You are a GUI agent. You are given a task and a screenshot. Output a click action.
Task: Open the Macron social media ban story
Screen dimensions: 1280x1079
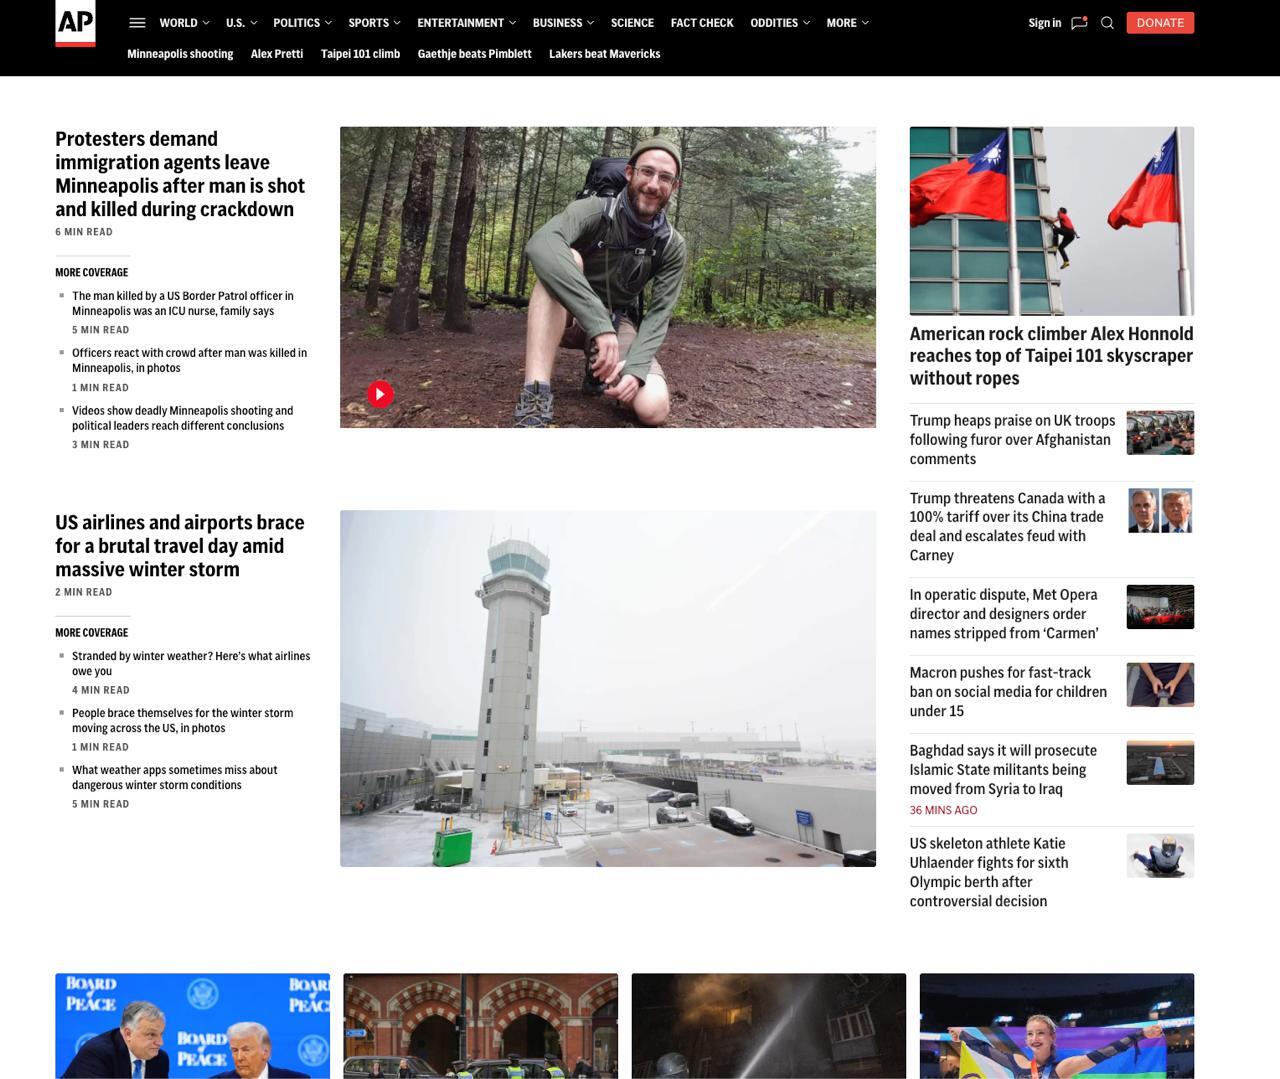pos(1008,692)
